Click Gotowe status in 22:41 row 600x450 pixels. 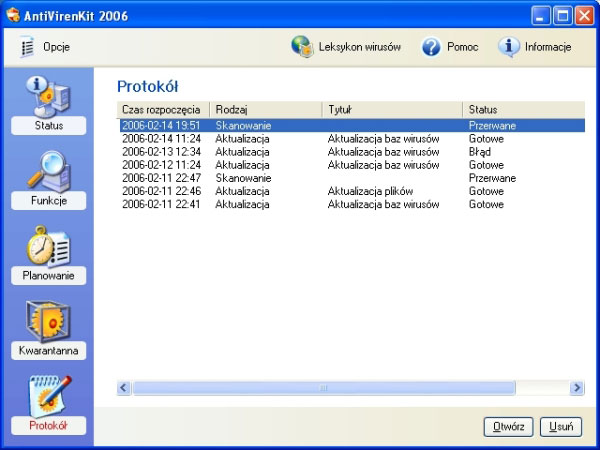pos(486,204)
